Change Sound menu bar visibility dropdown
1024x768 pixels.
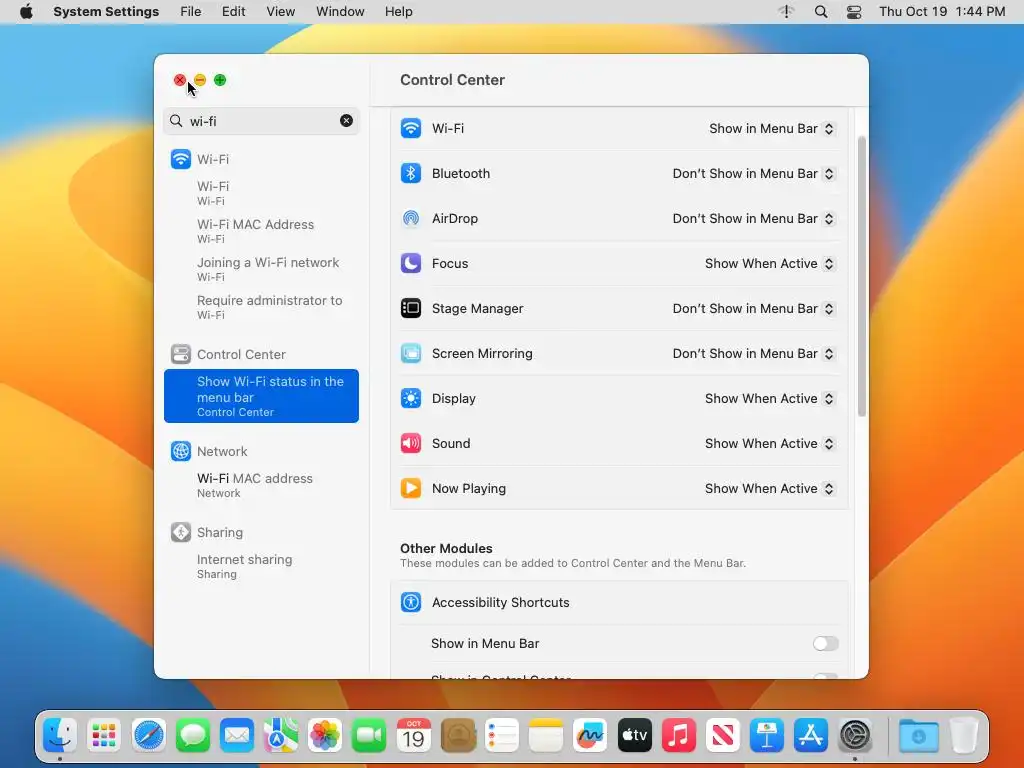click(x=770, y=444)
